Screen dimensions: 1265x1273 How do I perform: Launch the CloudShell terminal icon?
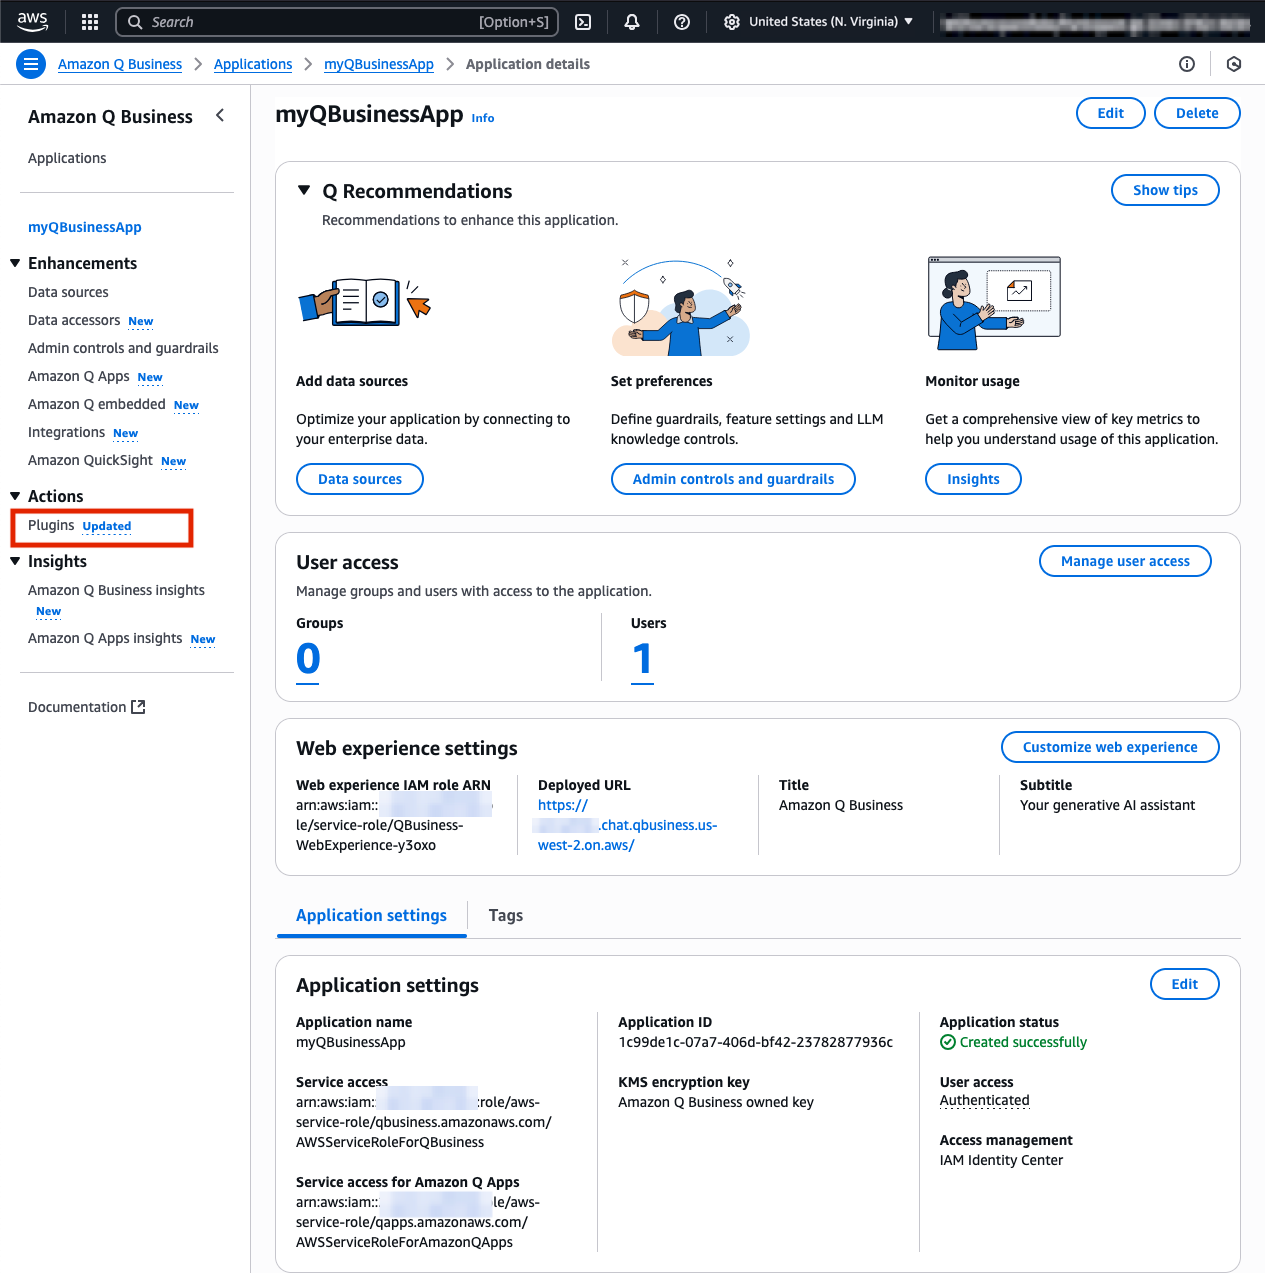click(583, 22)
